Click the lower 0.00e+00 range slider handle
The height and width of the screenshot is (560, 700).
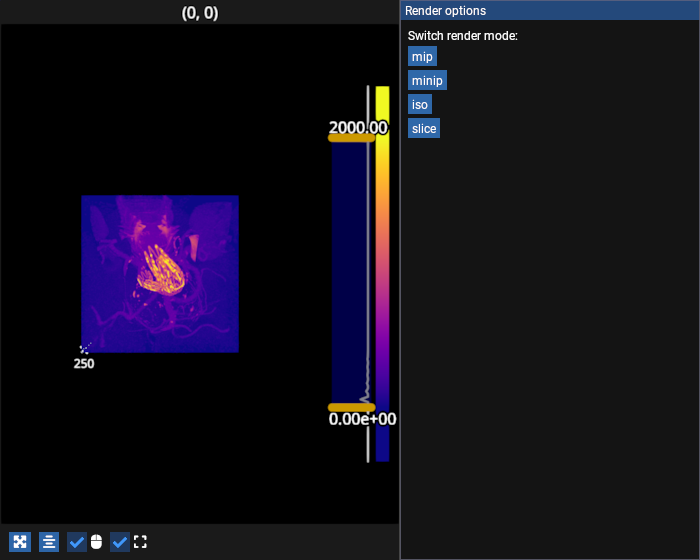click(x=351, y=407)
